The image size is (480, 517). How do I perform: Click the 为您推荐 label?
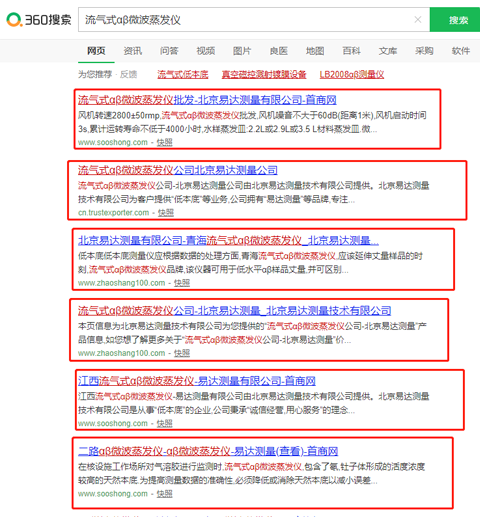tap(95, 74)
